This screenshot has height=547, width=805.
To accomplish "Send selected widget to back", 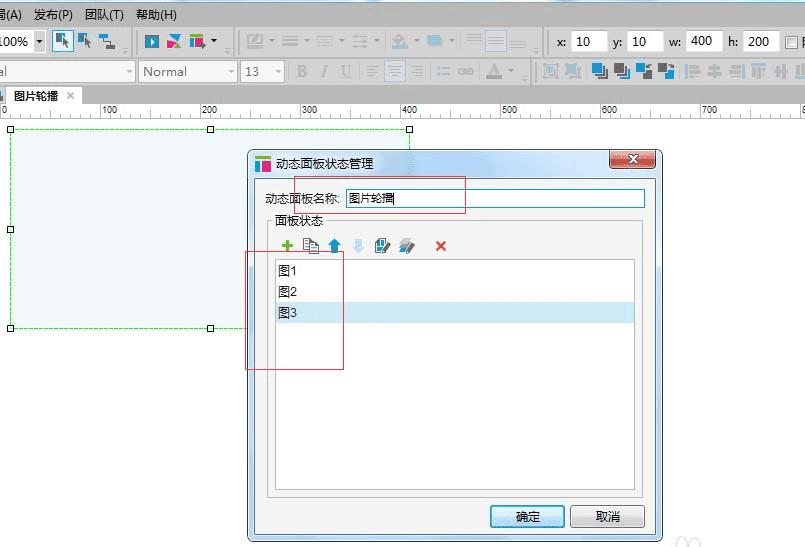I will [621, 71].
